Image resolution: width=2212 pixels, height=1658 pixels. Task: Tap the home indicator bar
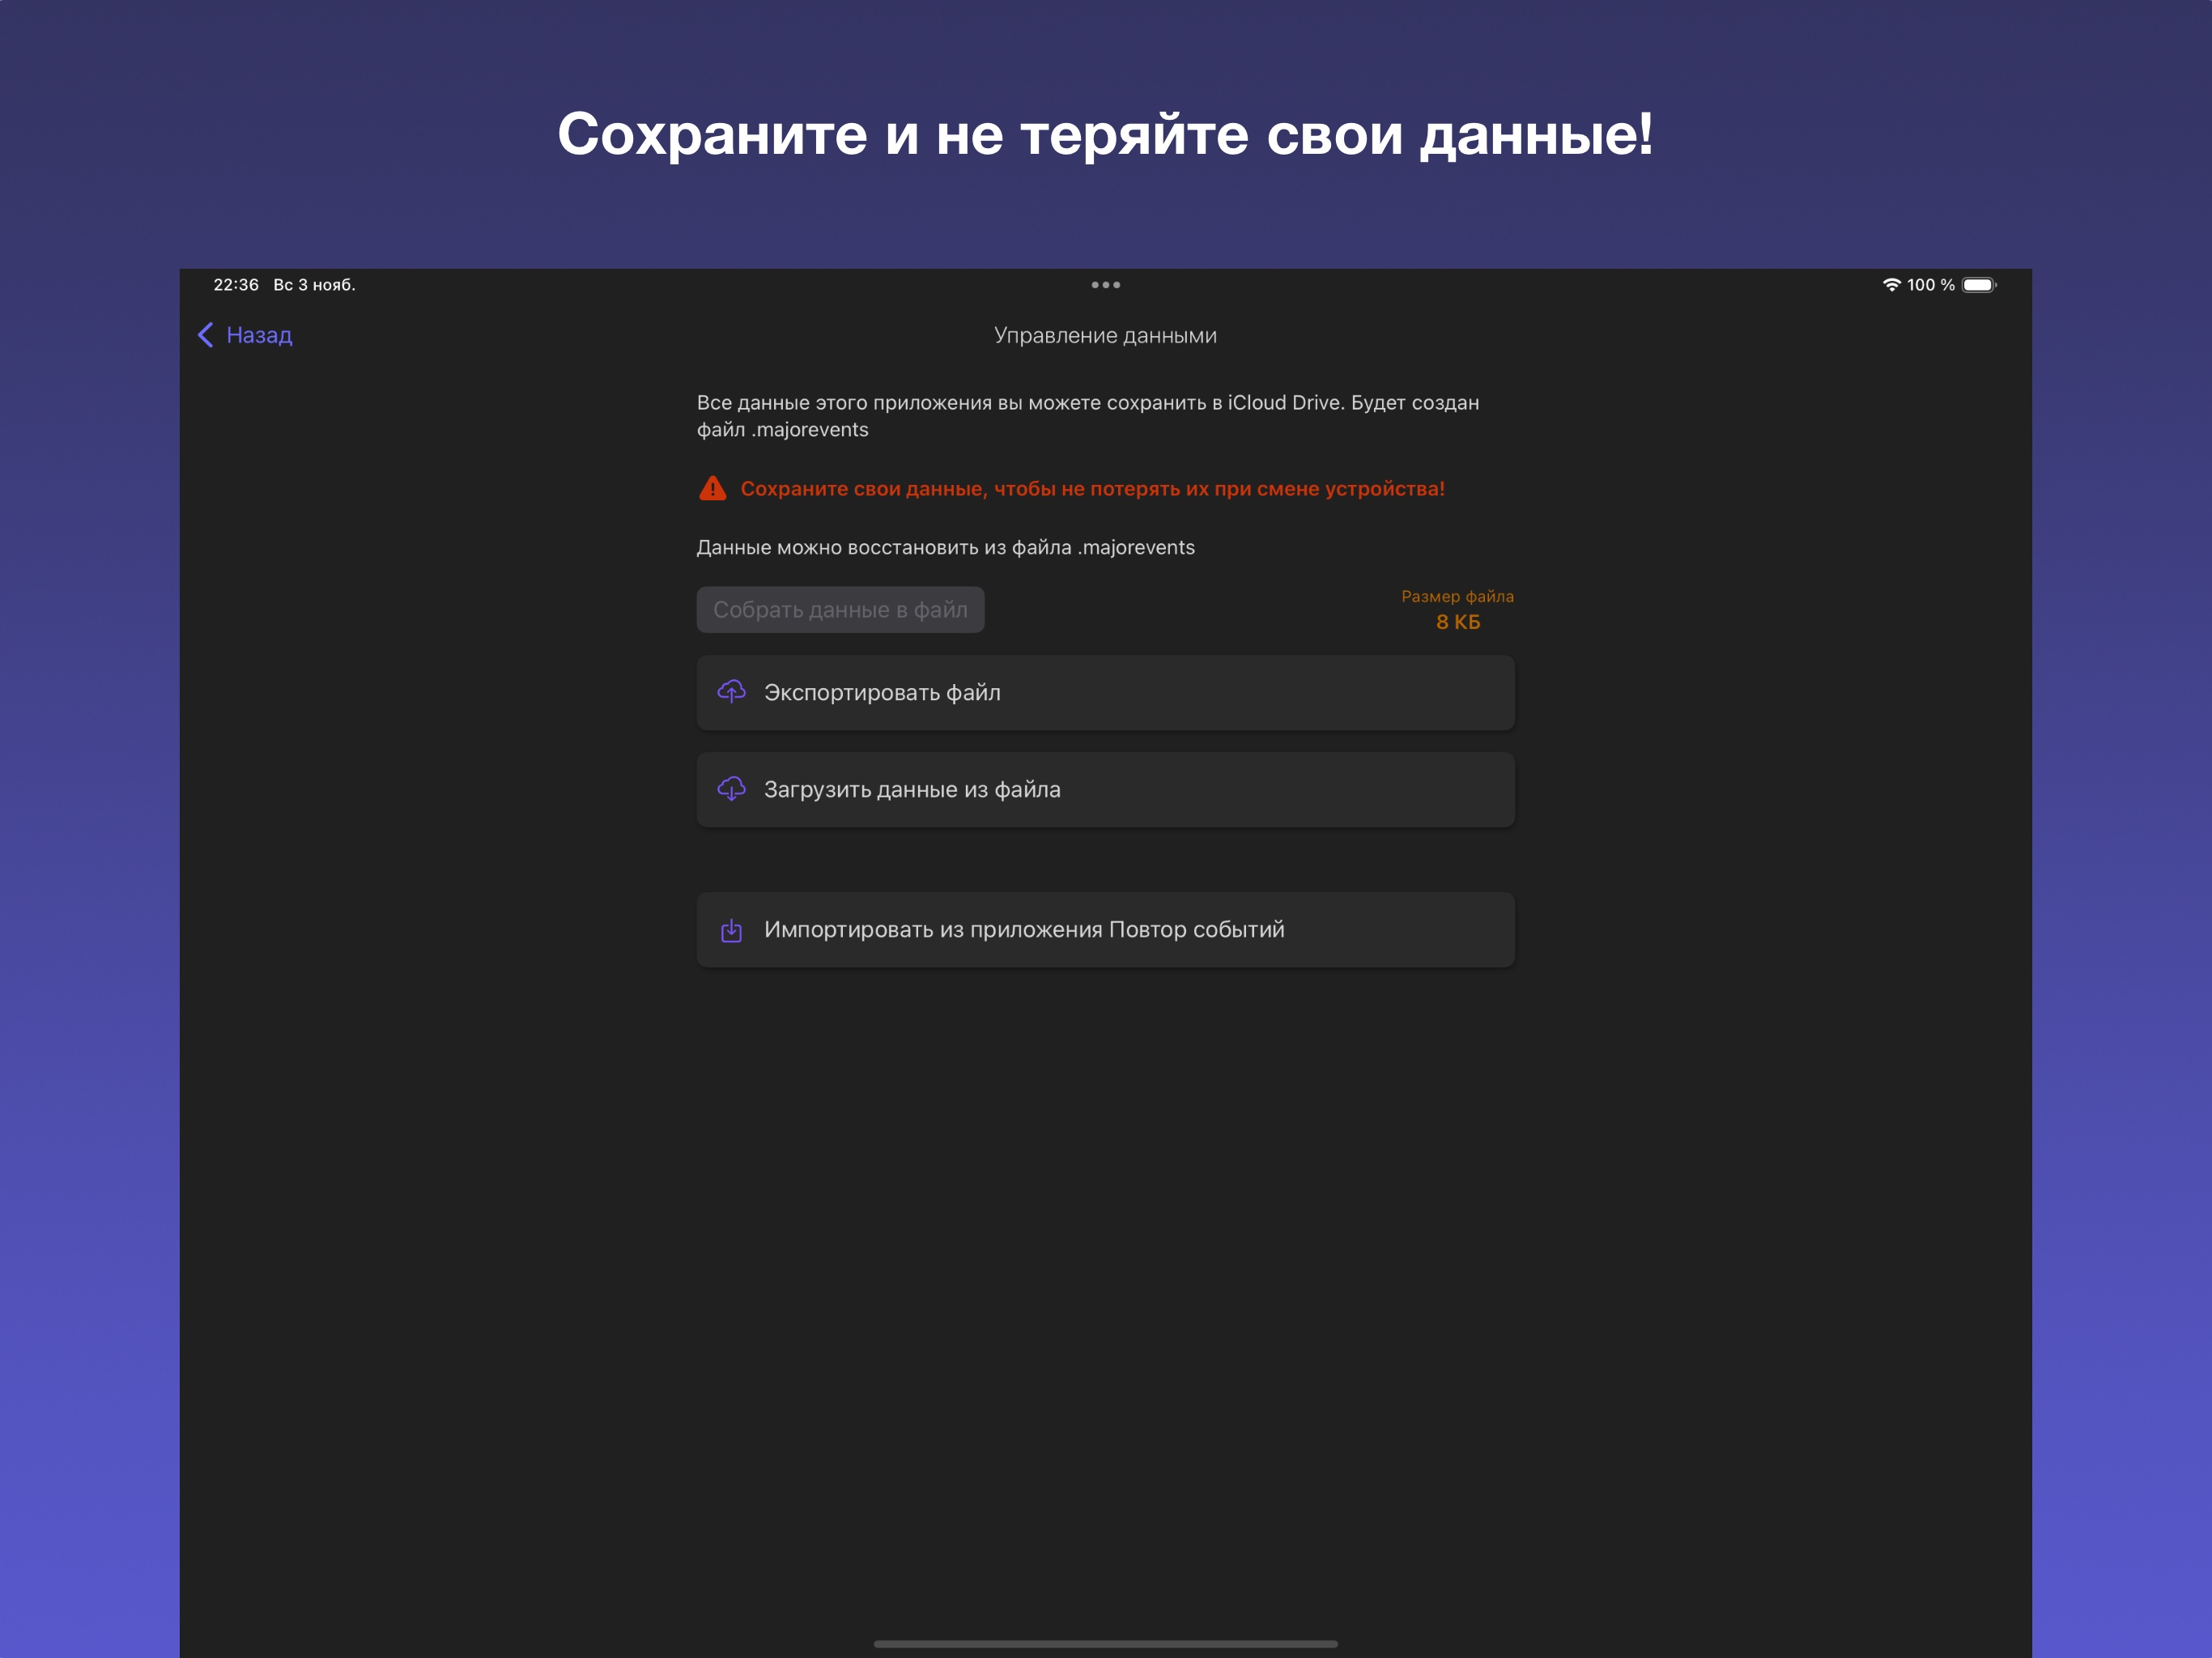pos(1105,1643)
